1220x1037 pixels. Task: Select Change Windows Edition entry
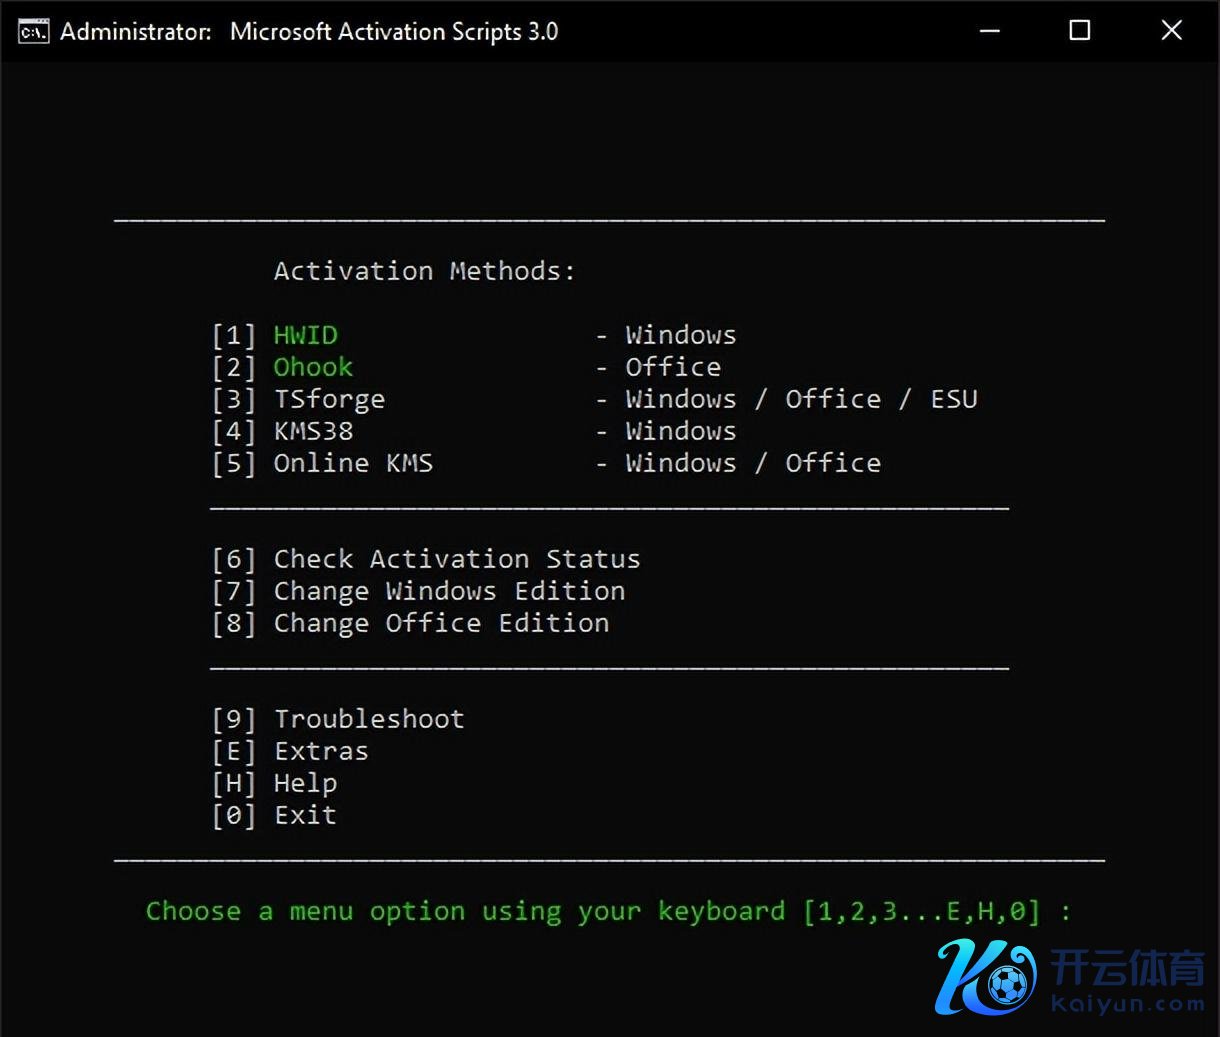click(449, 591)
